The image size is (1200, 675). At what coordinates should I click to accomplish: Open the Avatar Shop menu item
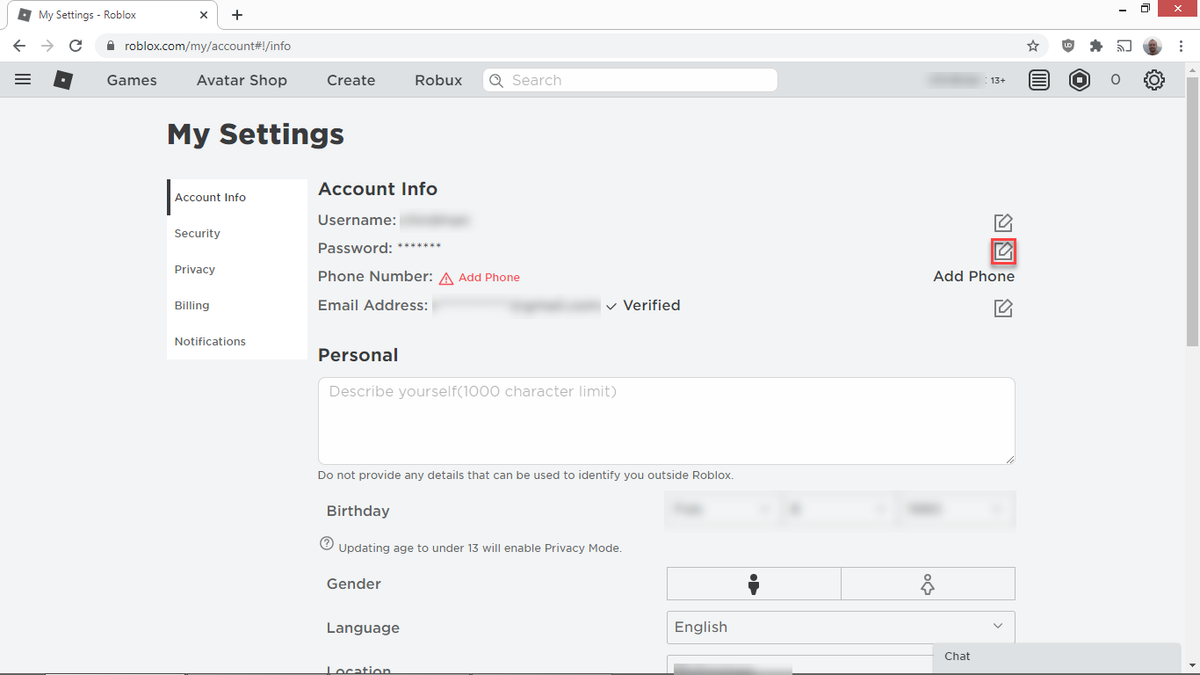(242, 80)
